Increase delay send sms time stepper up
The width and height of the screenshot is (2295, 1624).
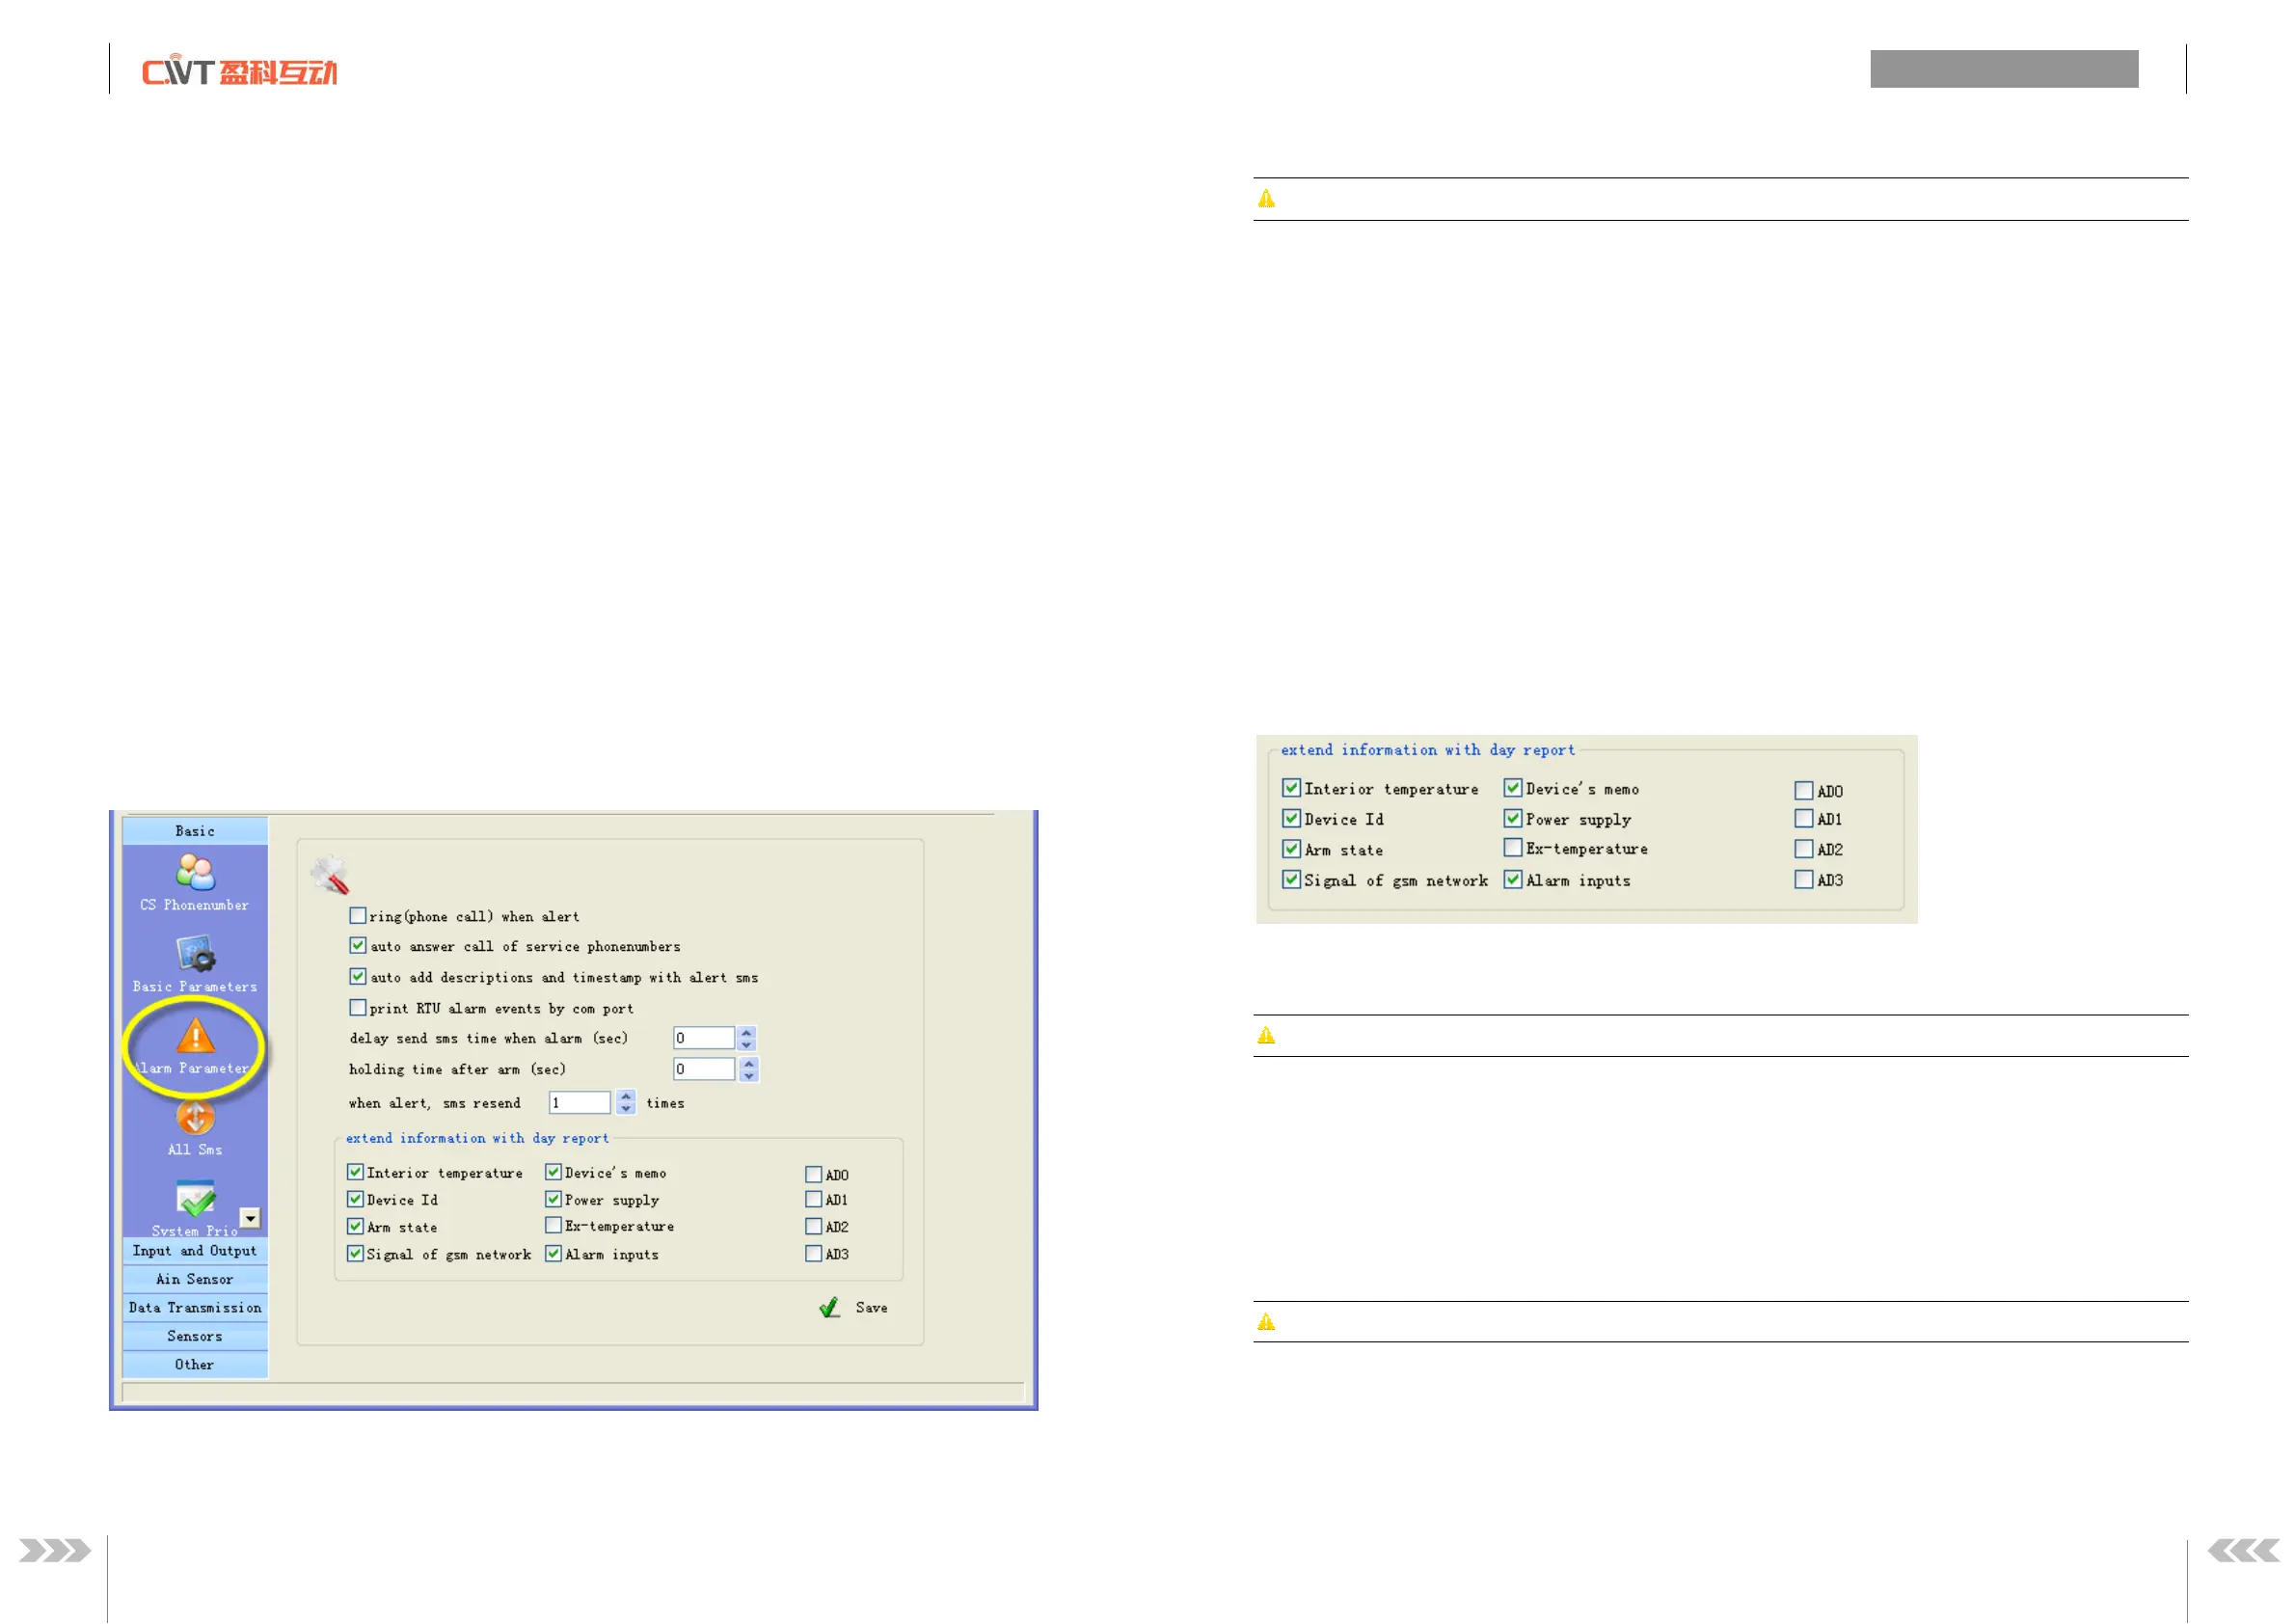746,1032
